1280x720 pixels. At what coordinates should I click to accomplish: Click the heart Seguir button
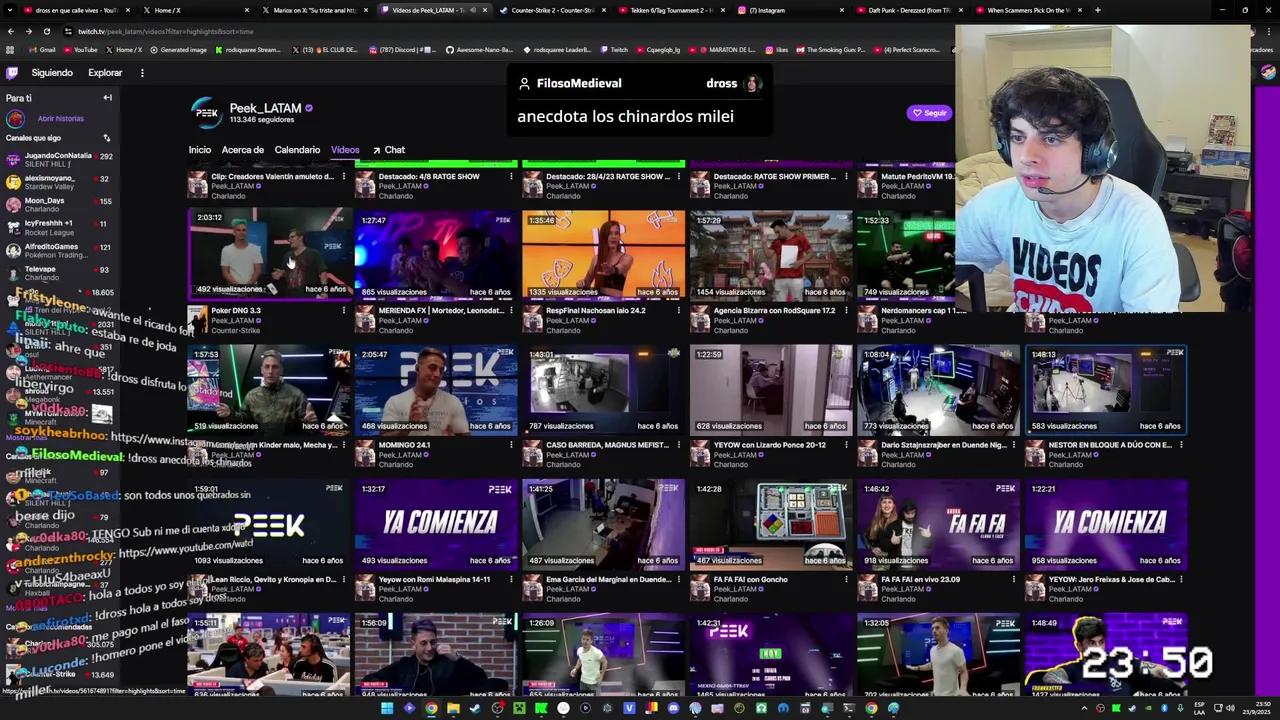pyautogui.click(x=929, y=113)
